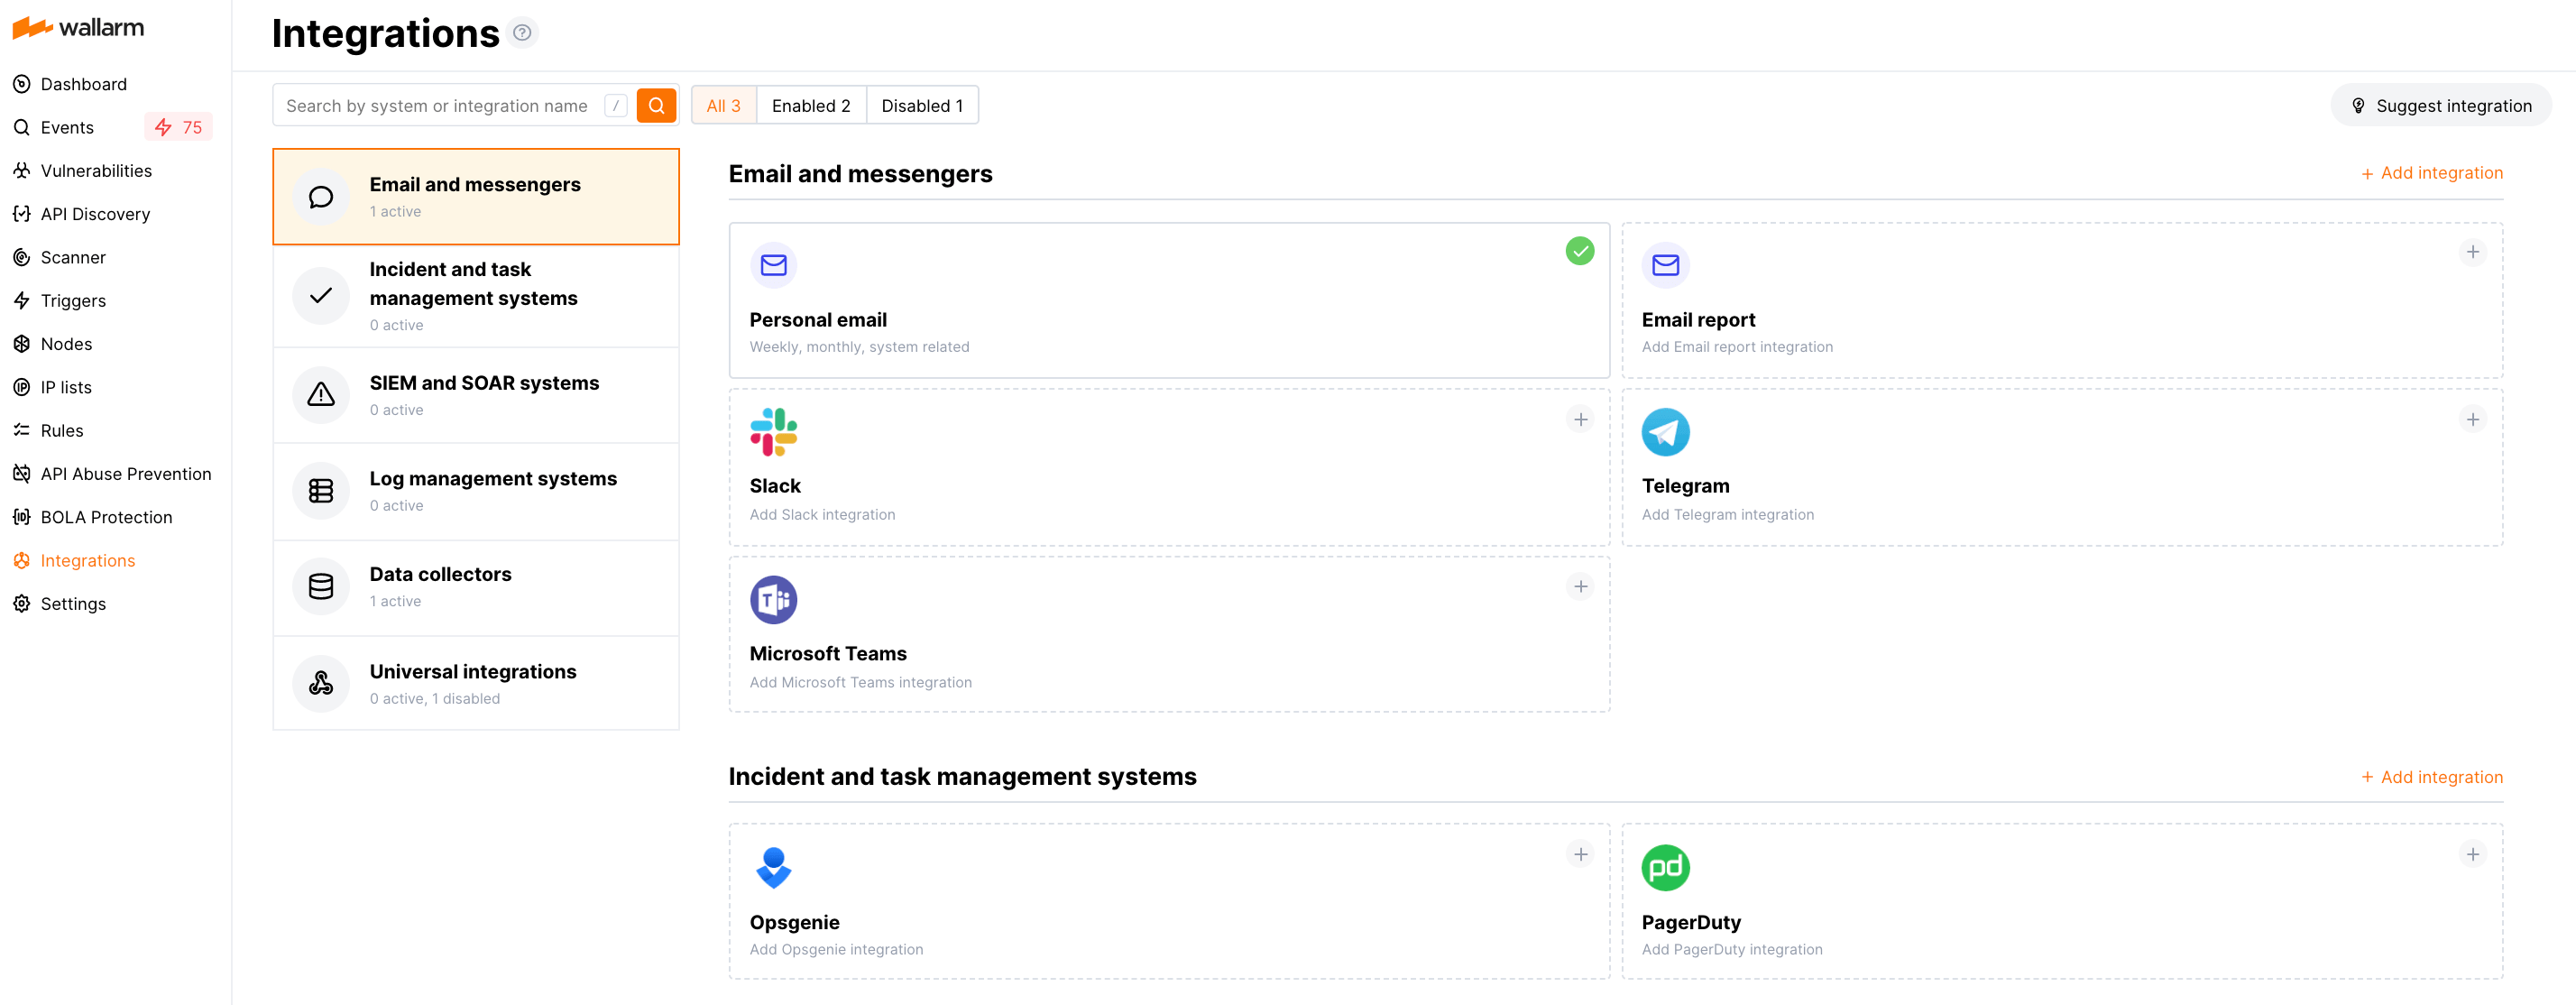Open BOLA Protection from the sidebar

click(x=107, y=516)
